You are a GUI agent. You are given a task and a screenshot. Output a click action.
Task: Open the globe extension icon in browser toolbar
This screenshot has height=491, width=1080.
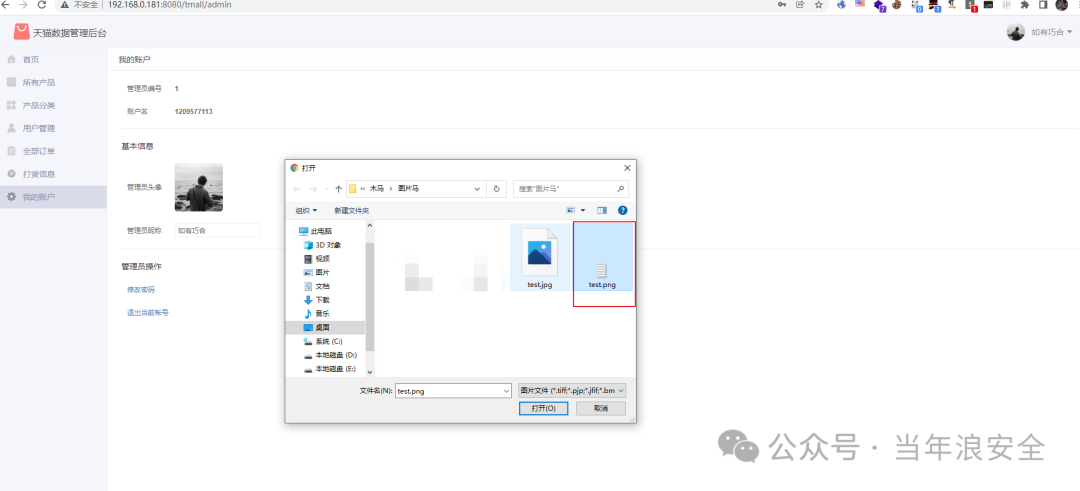[x=842, y=5]
